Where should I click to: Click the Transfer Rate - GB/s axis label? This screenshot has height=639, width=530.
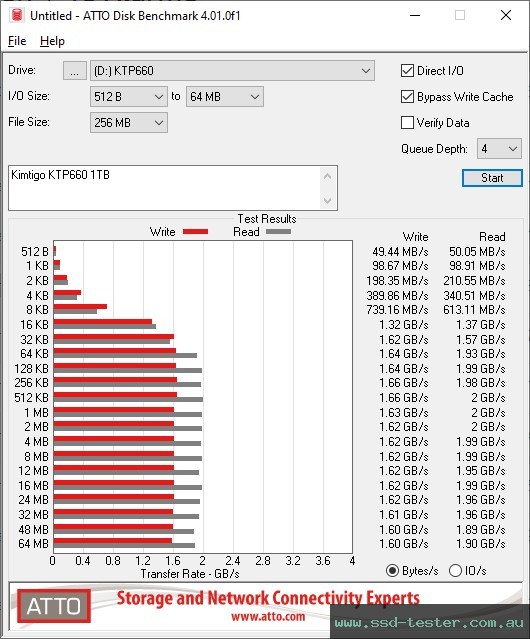point(190,574)
